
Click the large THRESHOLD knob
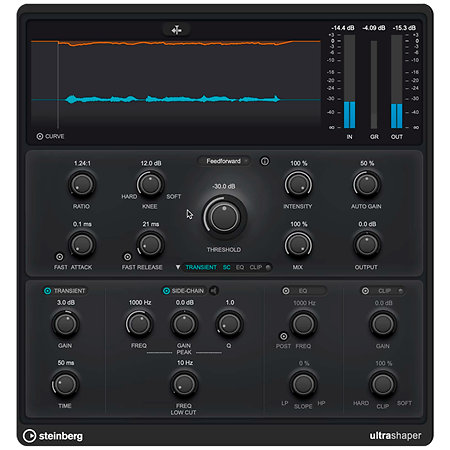click(x=224, y=217)
